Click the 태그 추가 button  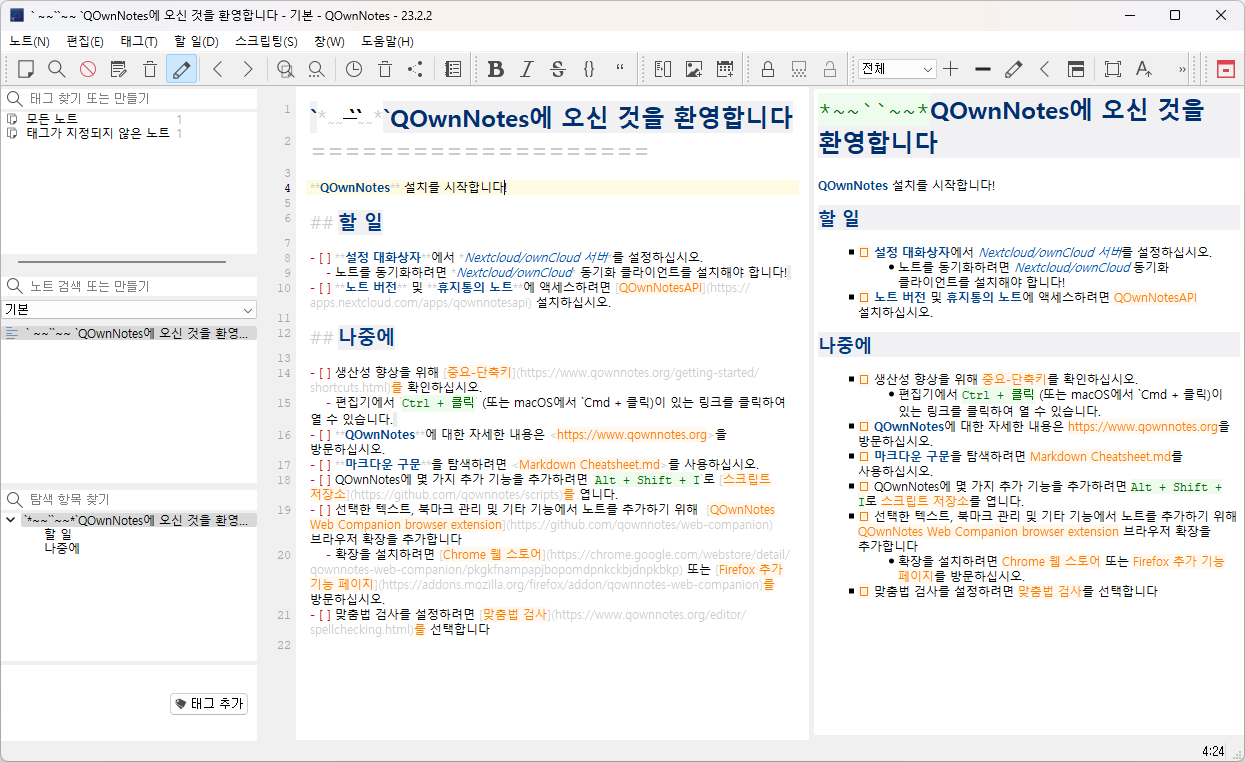click(208, 704)
